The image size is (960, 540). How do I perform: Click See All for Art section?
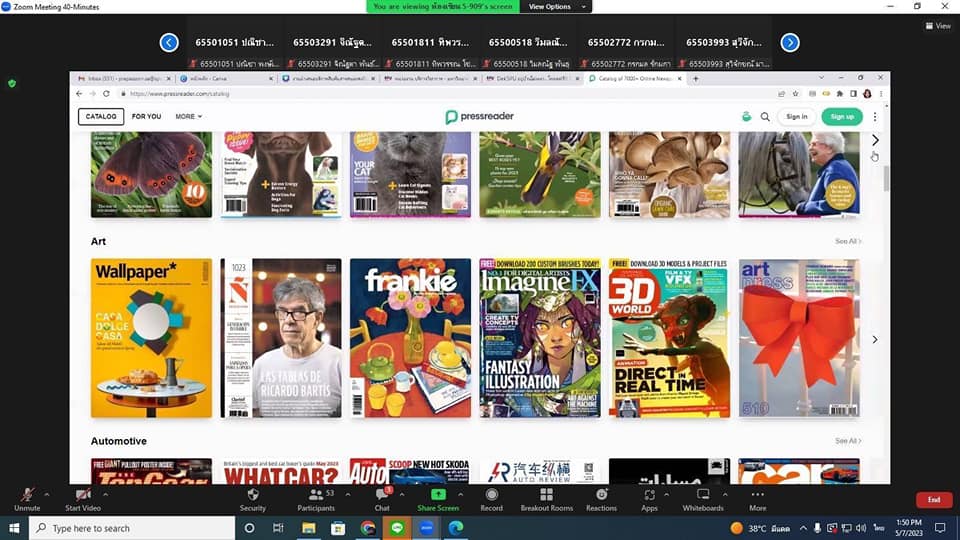tap(848, 241)
